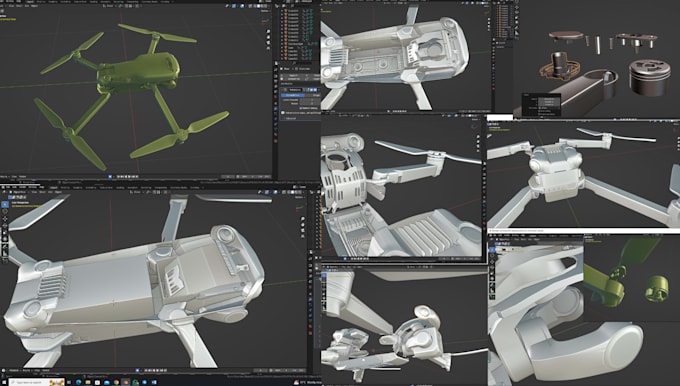Toggle Optimal Display checkbox in modifier
The image size is (680, 386).
tap(301, 108)
